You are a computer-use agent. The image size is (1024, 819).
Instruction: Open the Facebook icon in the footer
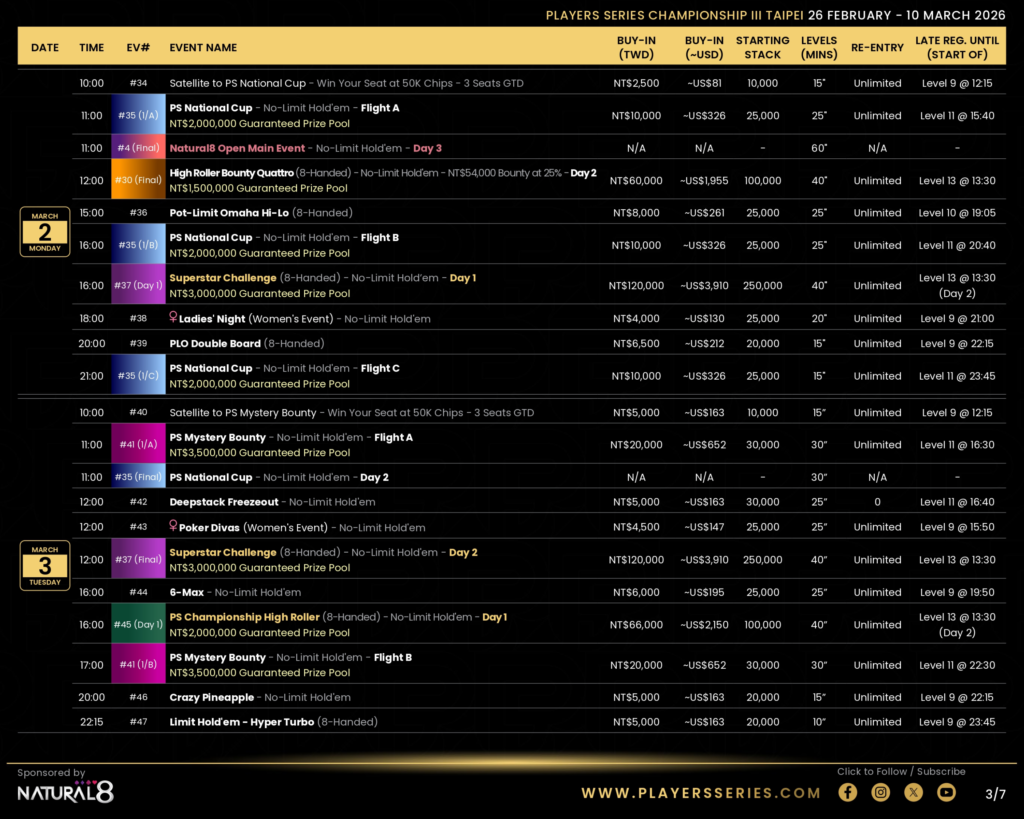[x=847, y=792]
